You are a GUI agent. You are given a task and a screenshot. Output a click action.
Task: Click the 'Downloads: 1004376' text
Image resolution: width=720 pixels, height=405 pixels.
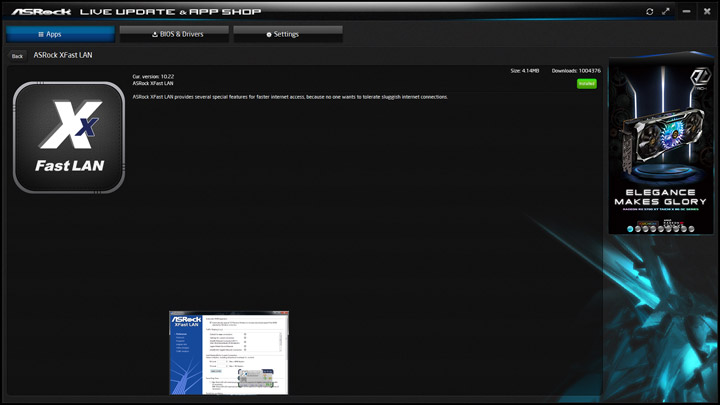(x=576, y=71)
